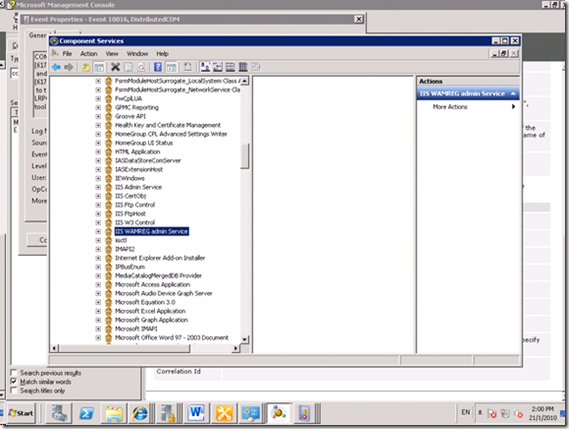Click the Start button
Screen dimensions: 569x429
tap(21, 413)
